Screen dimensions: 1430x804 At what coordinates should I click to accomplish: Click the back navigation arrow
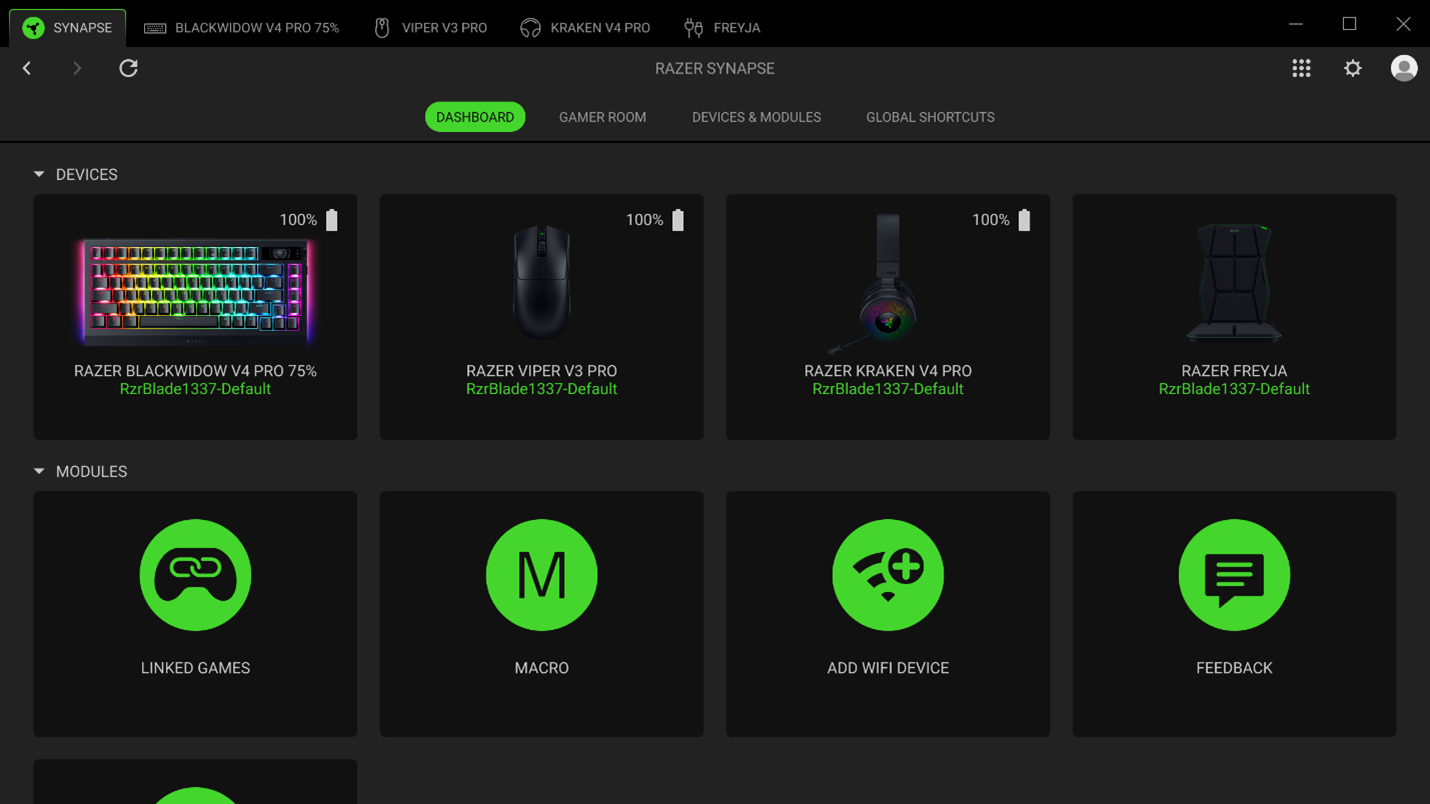pos(26,68)
